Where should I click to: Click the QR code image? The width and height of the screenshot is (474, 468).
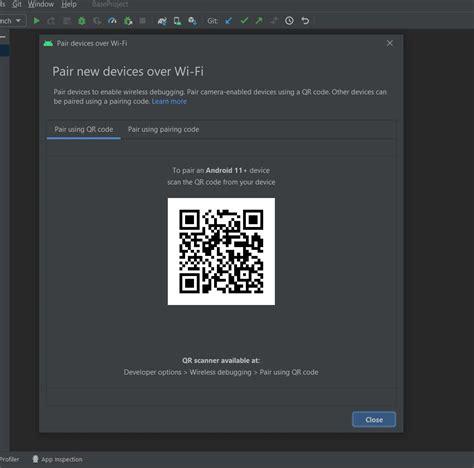(x=221, y=252)
